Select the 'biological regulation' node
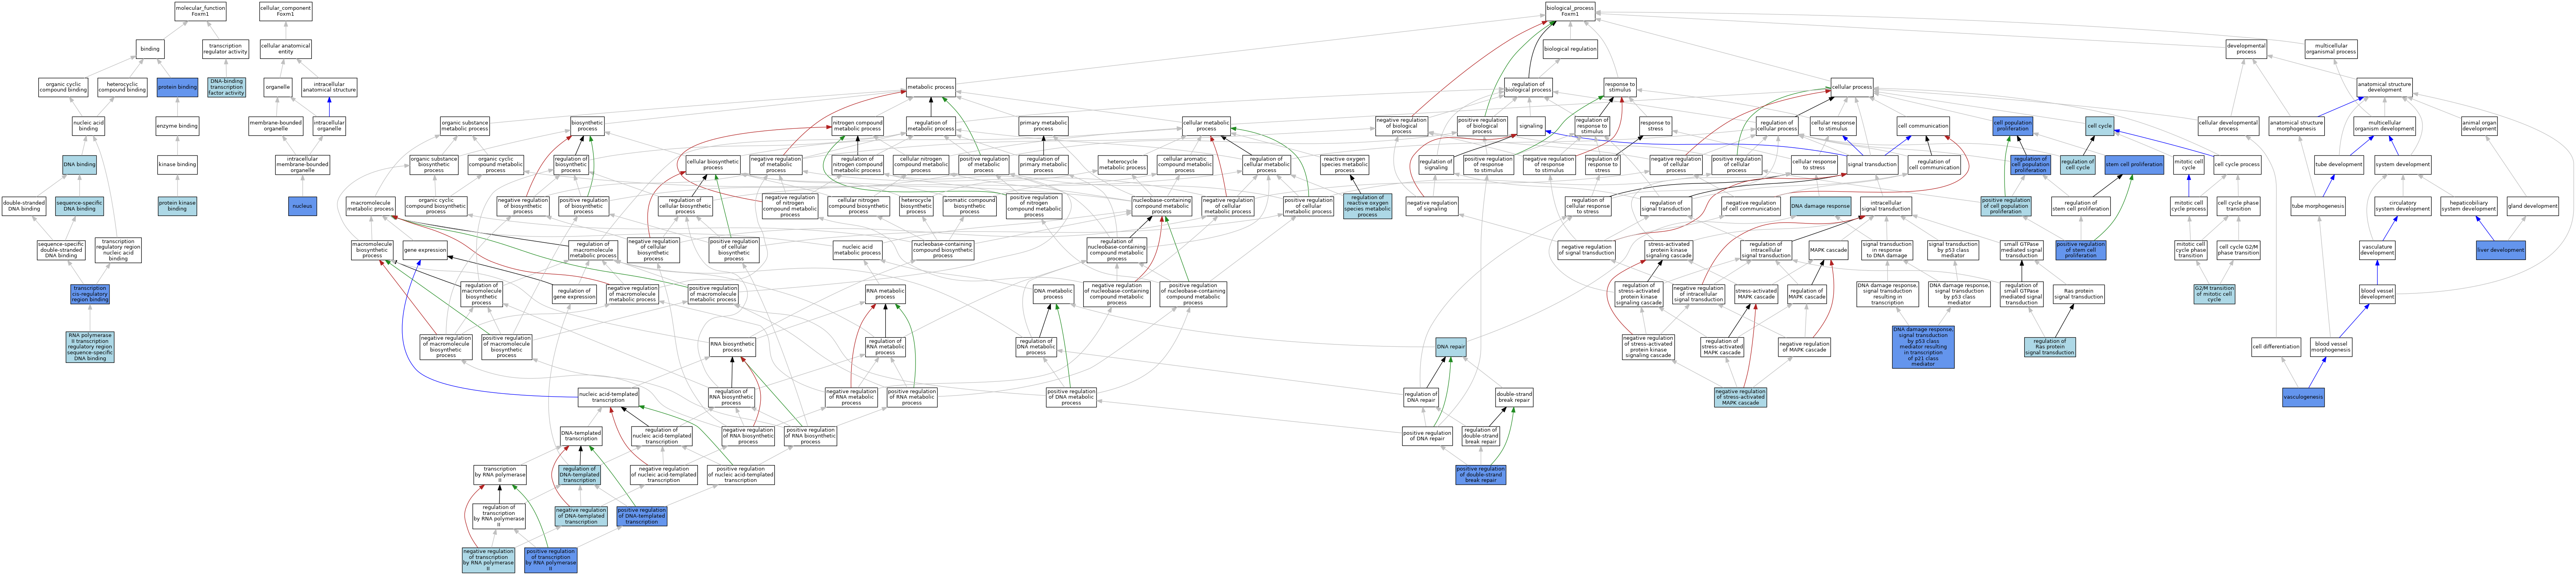Screen dimensions: 2576x575 point(1570,49)
